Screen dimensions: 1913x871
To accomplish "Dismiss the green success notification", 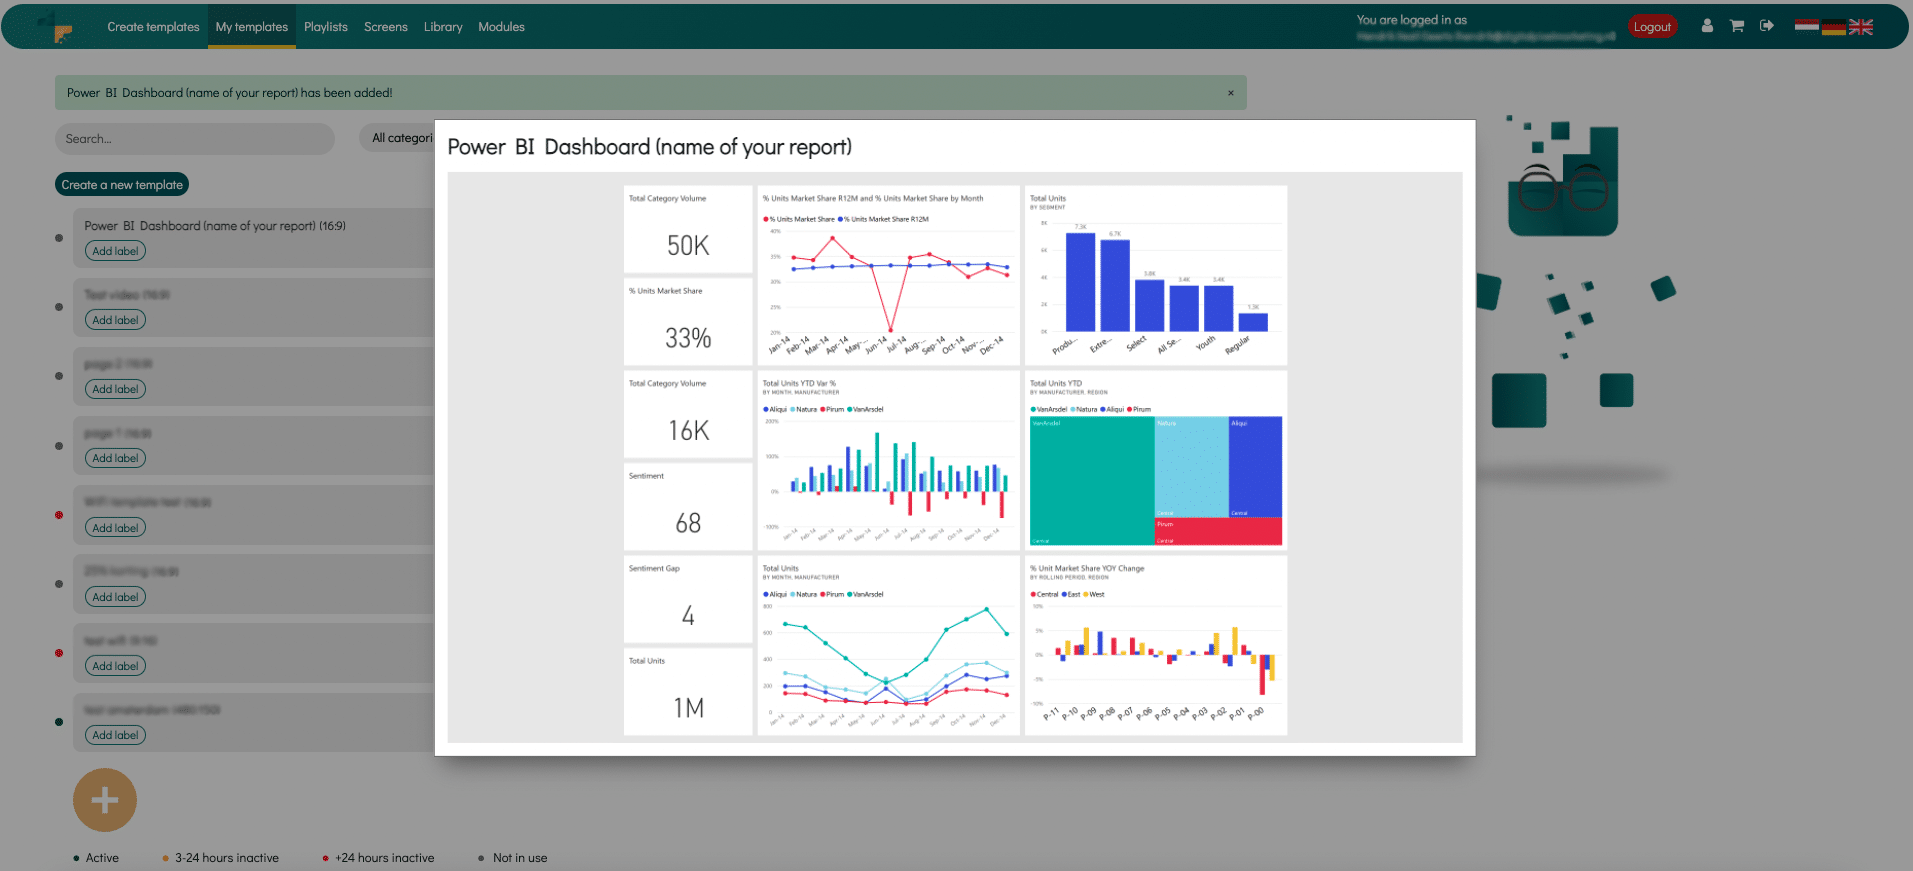I will tap(1231, 93).
